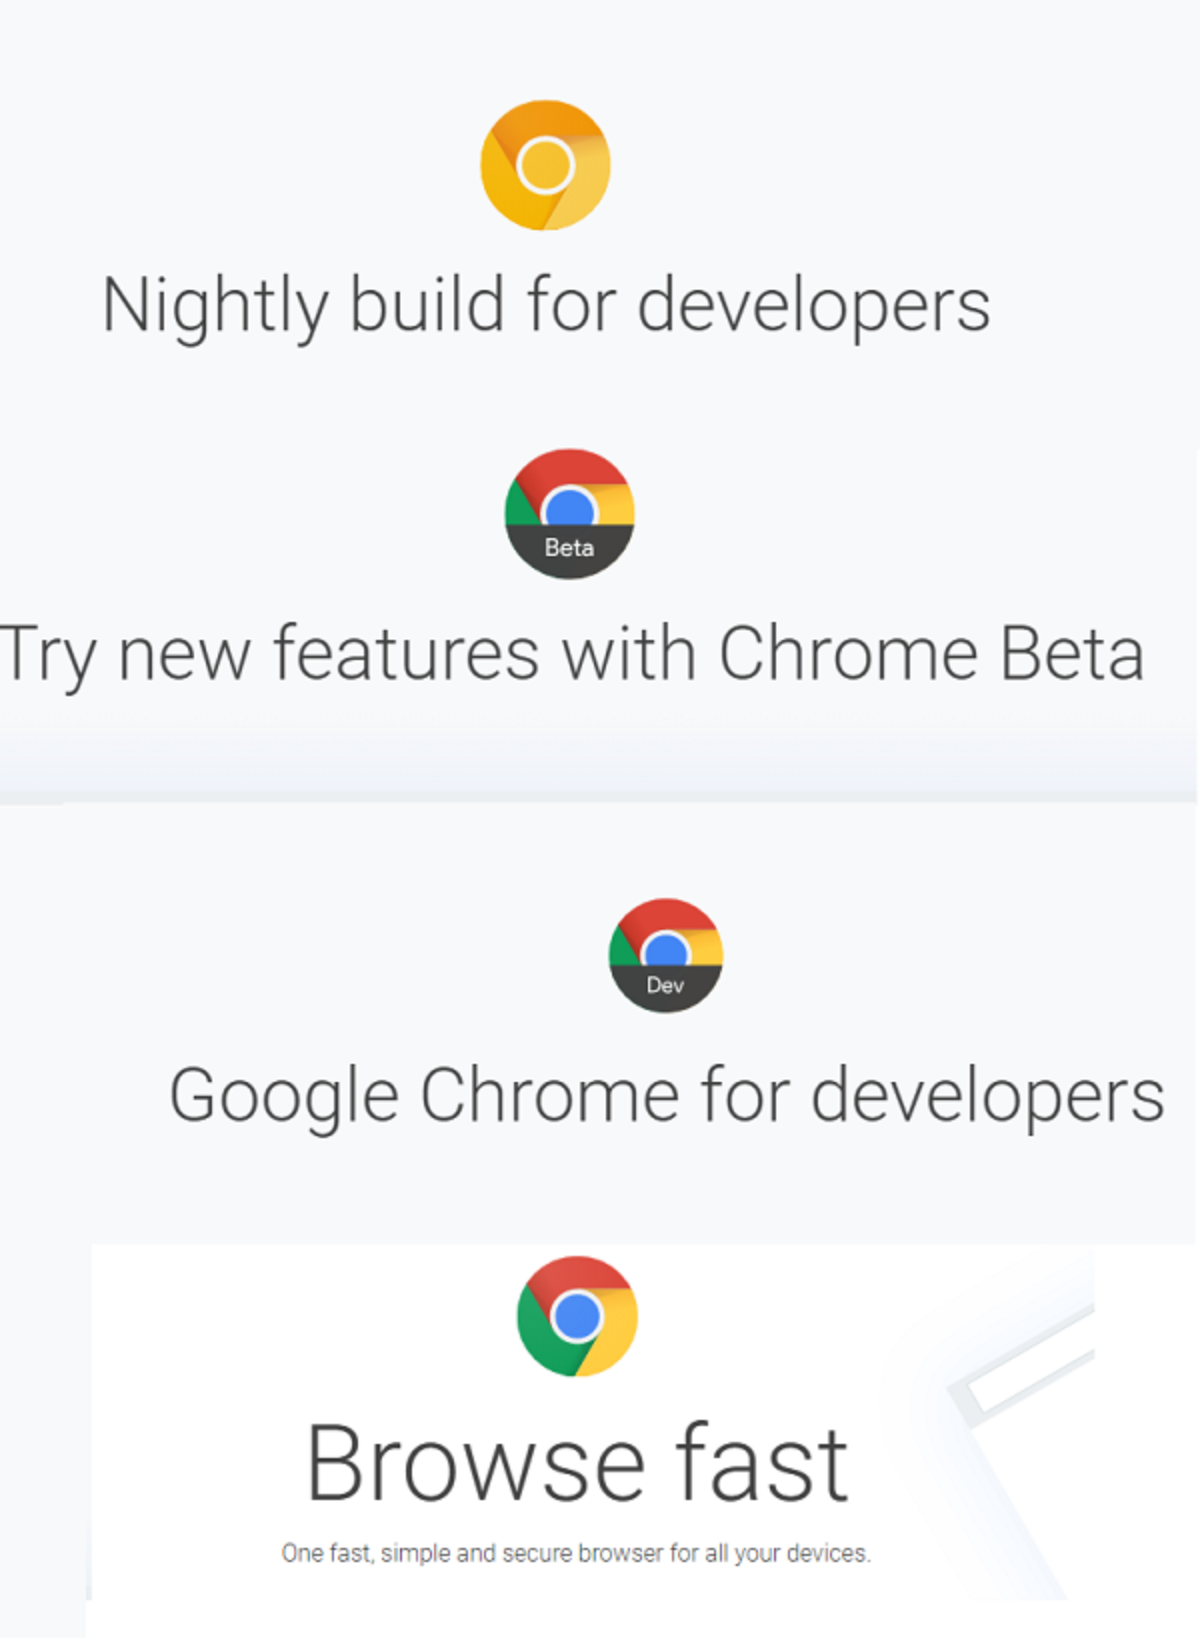Click the word "Browse" in the bottom headline
Image resolution: width=1200 pixels, height=1638 pixels.
(476, 1464)
